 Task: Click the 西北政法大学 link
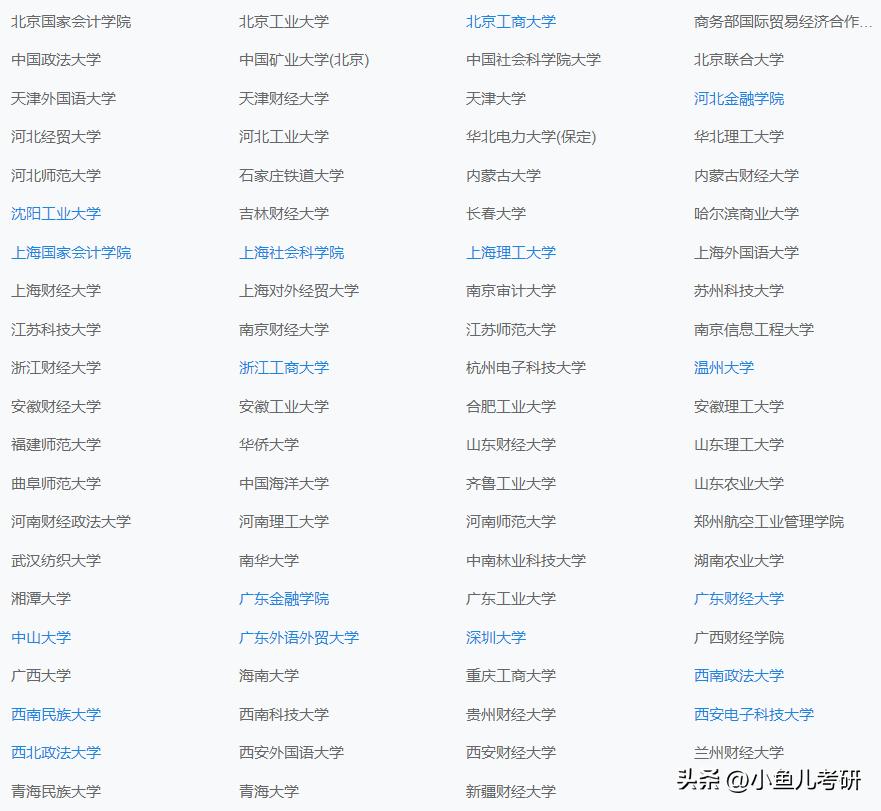56,753
